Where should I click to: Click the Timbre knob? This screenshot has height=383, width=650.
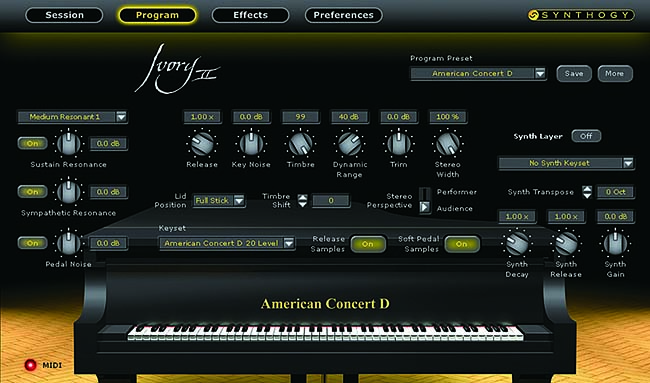tap(301, 144)
